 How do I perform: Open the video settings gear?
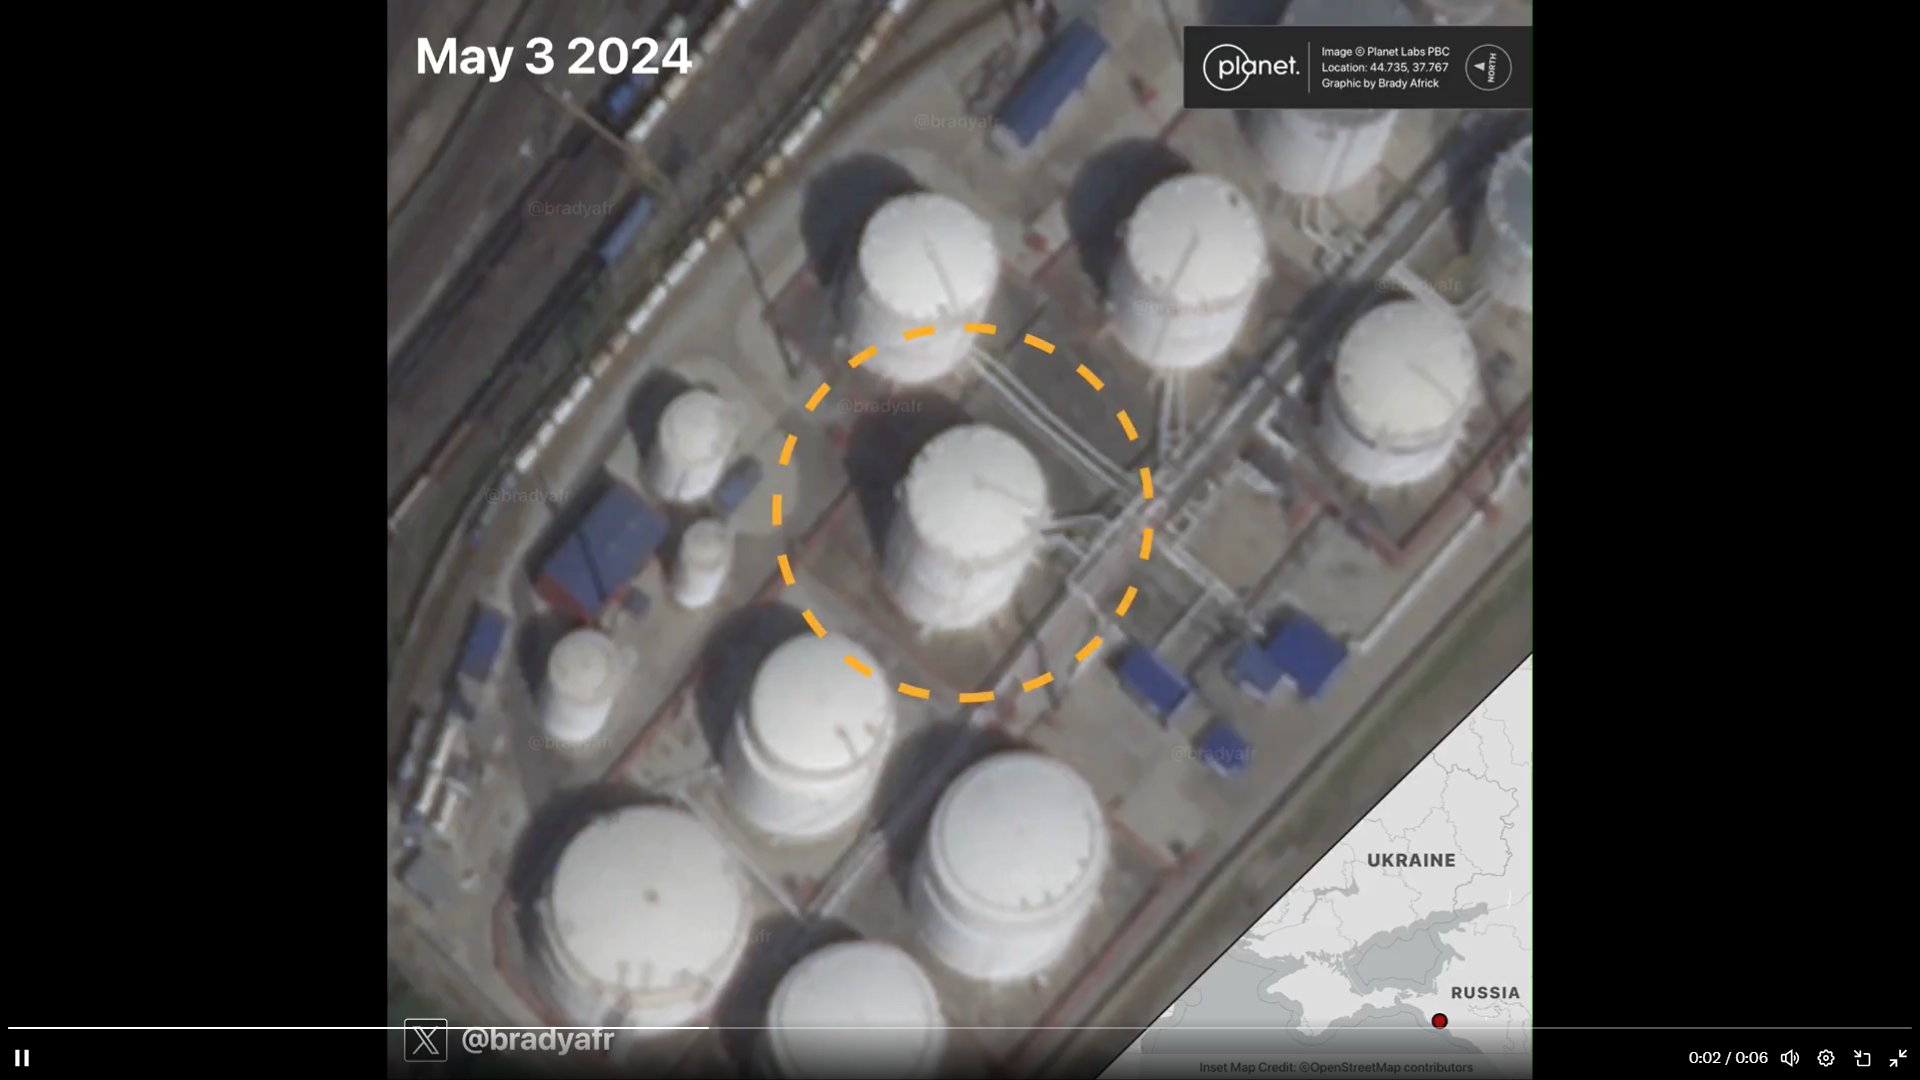point(1826,1058)
